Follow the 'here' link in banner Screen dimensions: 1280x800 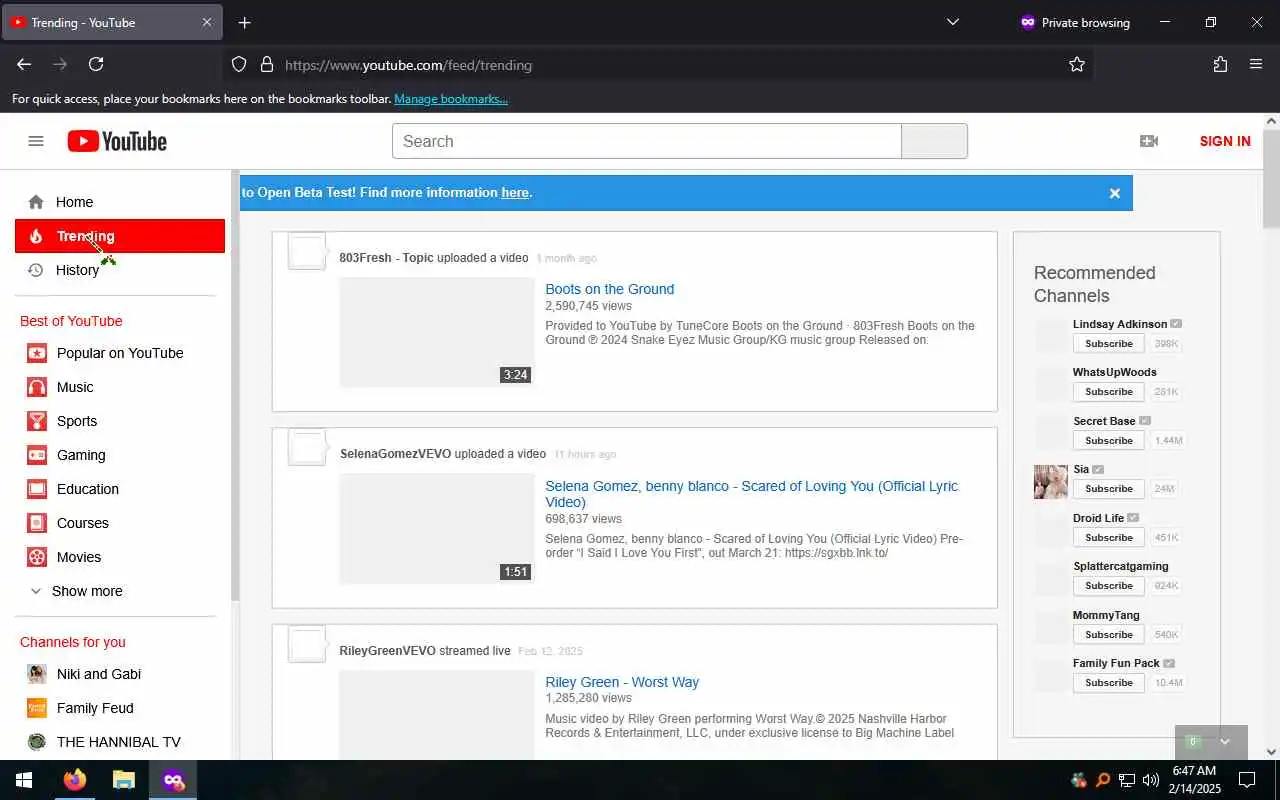tap(515, 192)
